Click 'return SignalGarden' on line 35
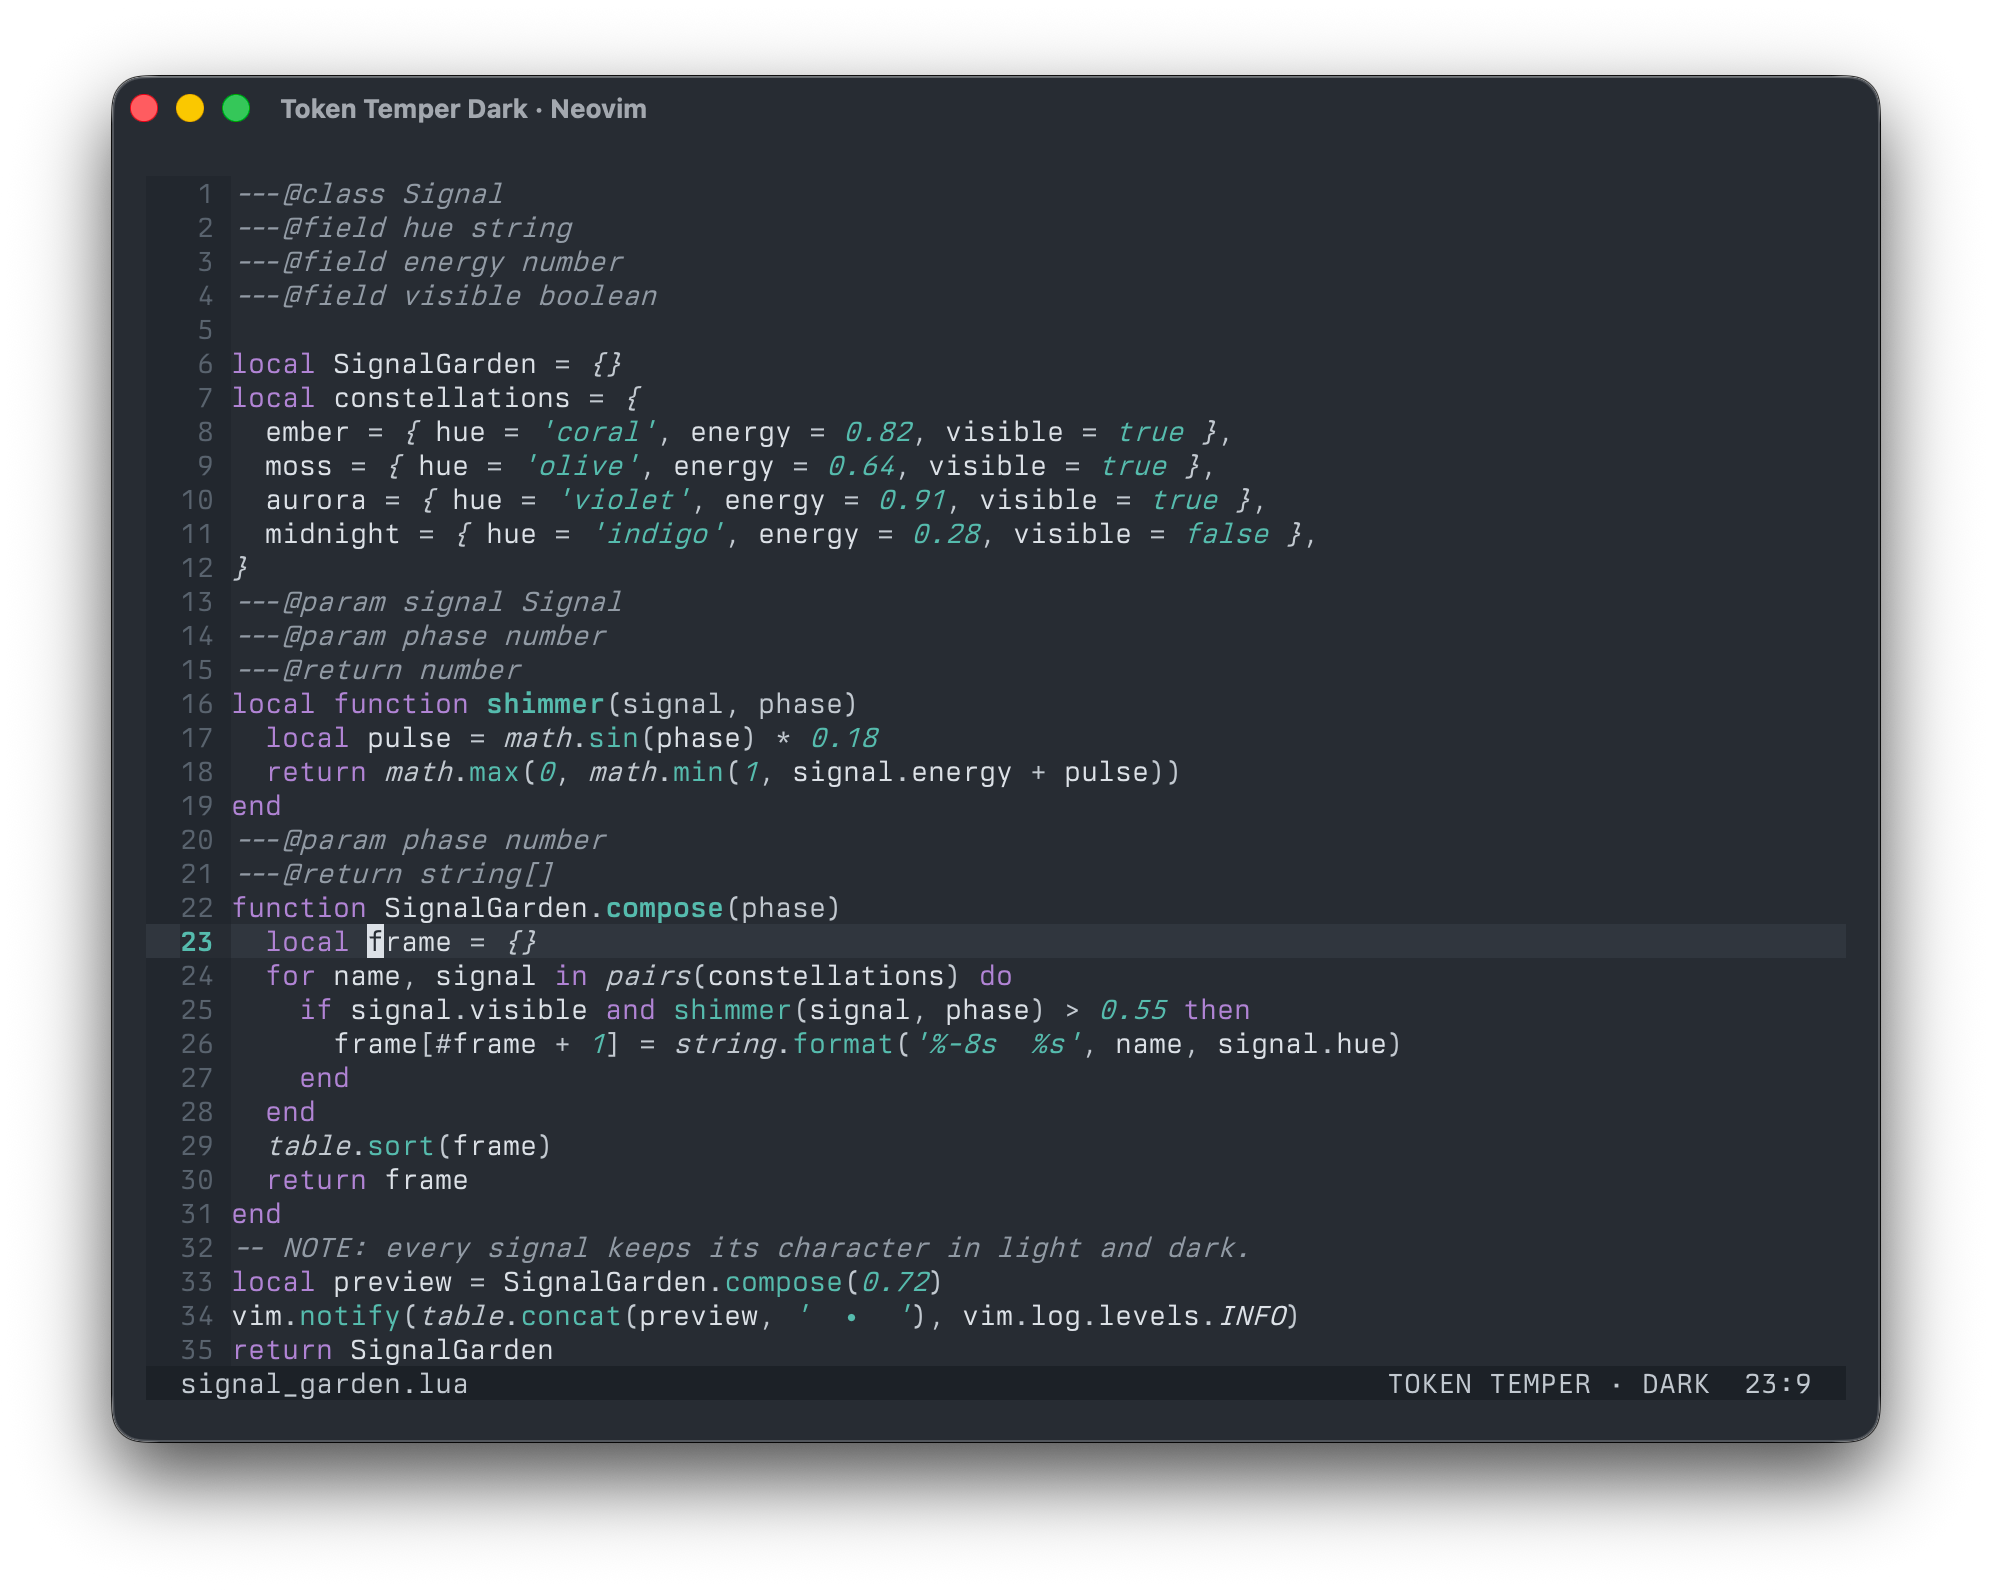This screenshot has height=1590, width=1992. (x=392, y=1350)
